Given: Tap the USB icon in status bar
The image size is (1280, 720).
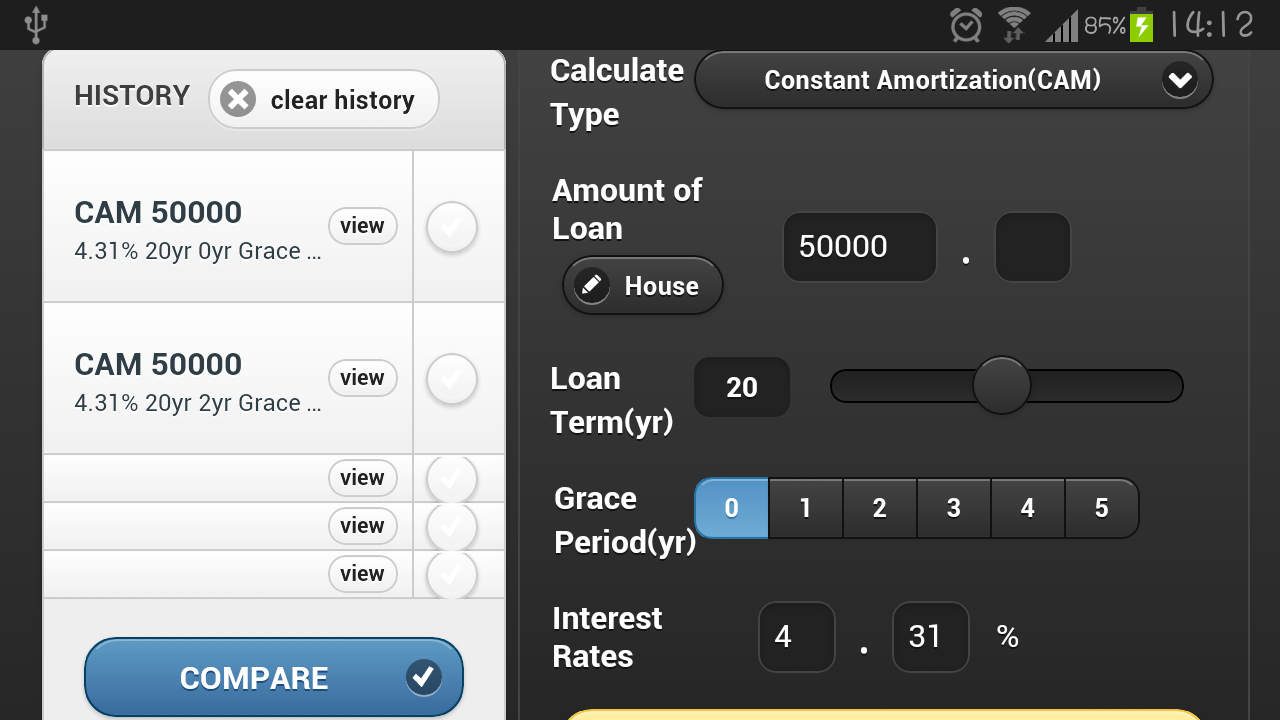Looking at the screenshot, I should click(36, 25).
